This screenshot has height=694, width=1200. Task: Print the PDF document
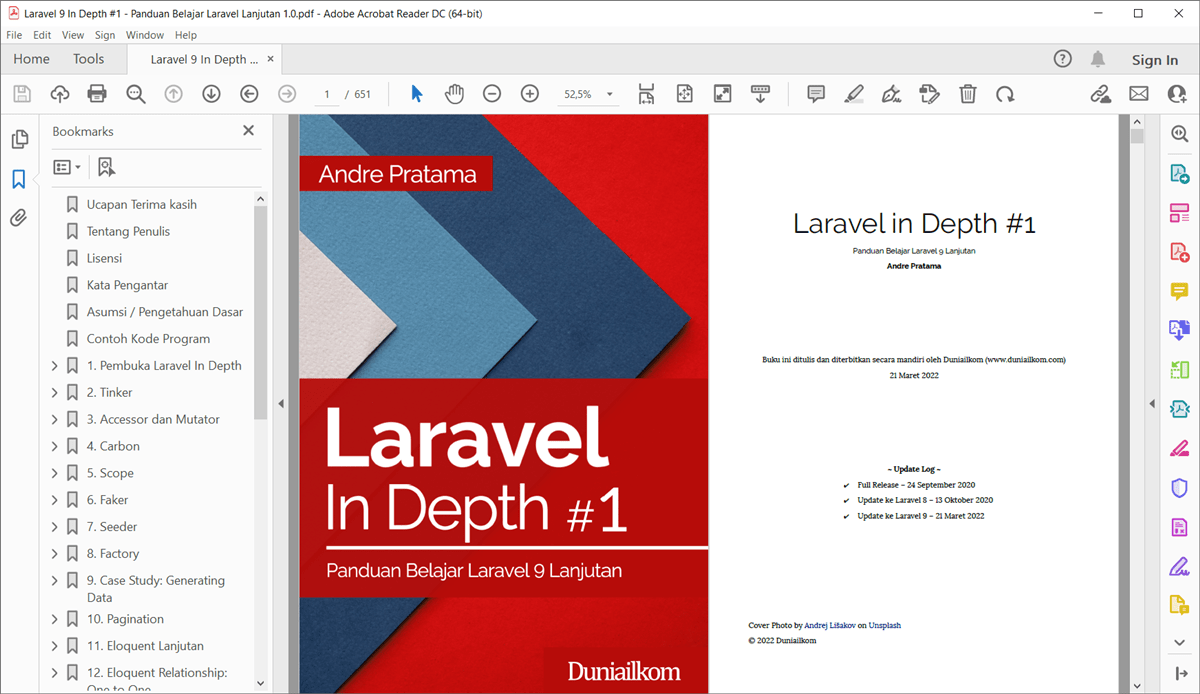97,94
